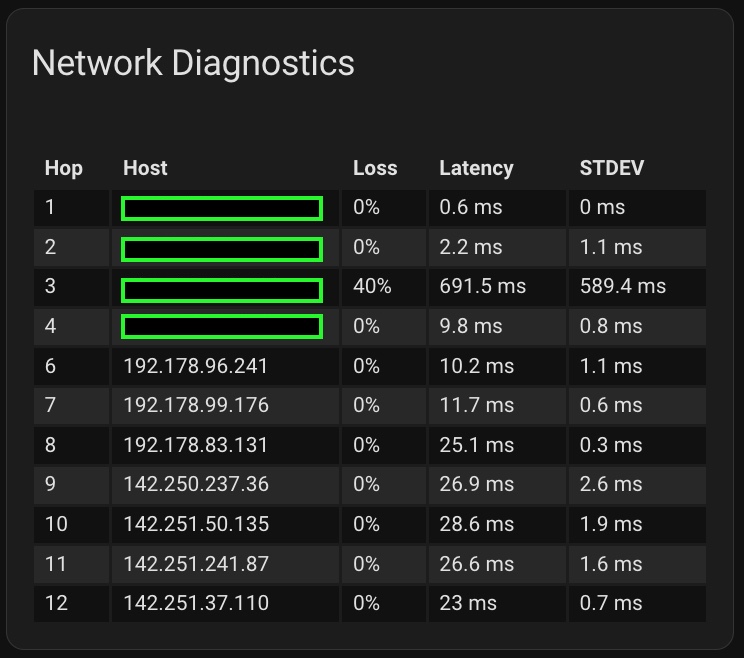Image resolution: width=744 pixels, height=658 pixels.
Task: Click the Host column header
Action: coord(145,168)
